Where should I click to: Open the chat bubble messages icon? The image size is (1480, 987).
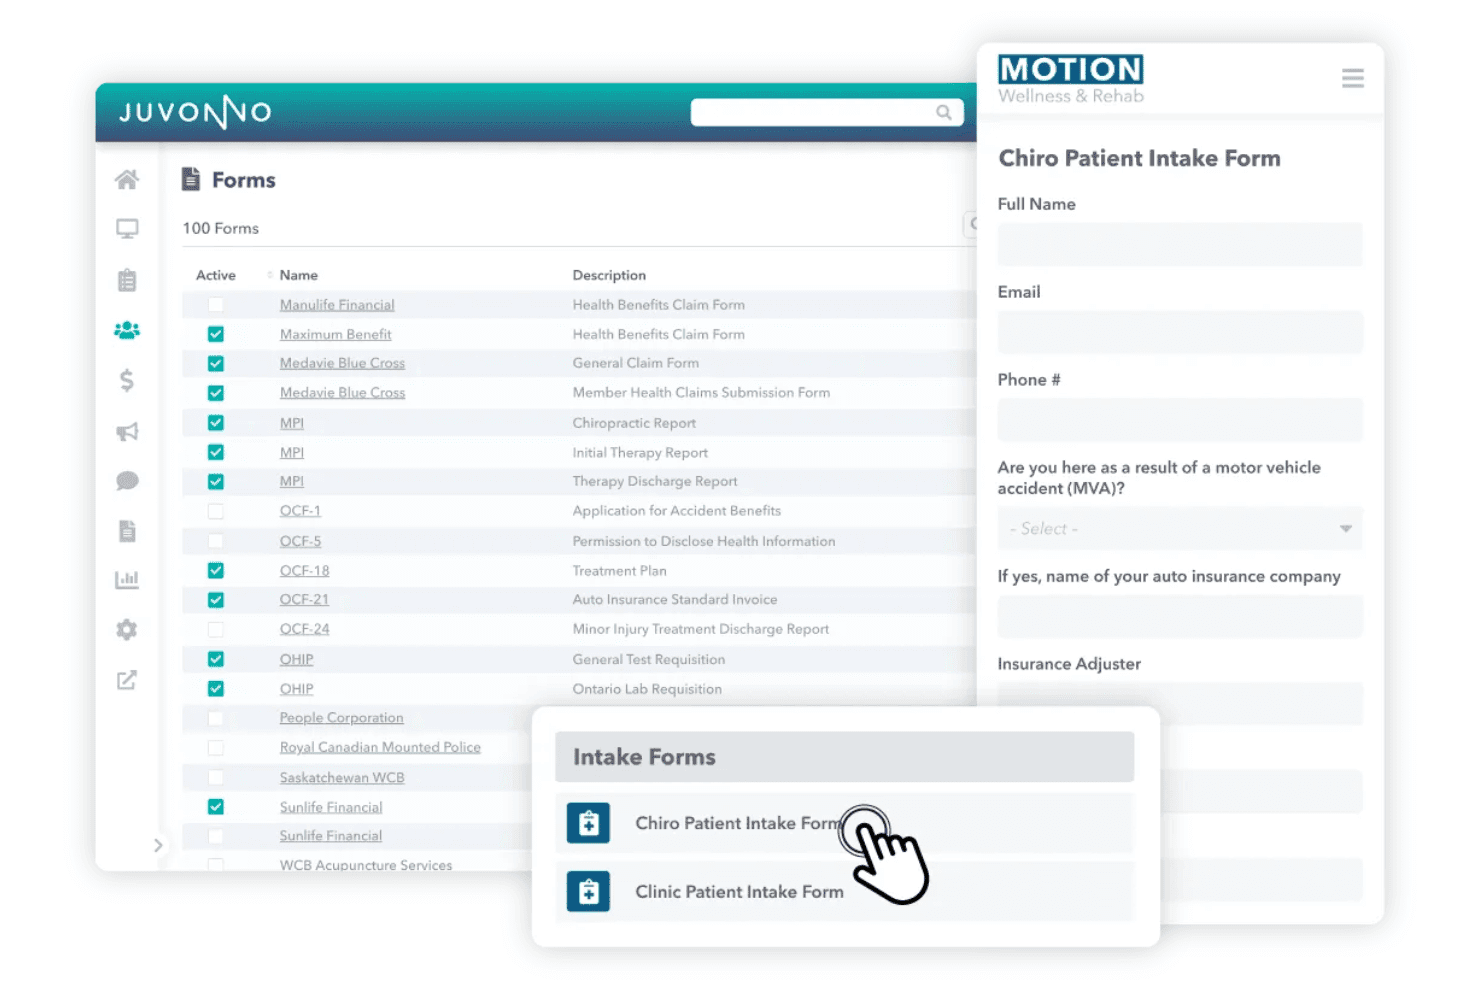tap(127, 481)
